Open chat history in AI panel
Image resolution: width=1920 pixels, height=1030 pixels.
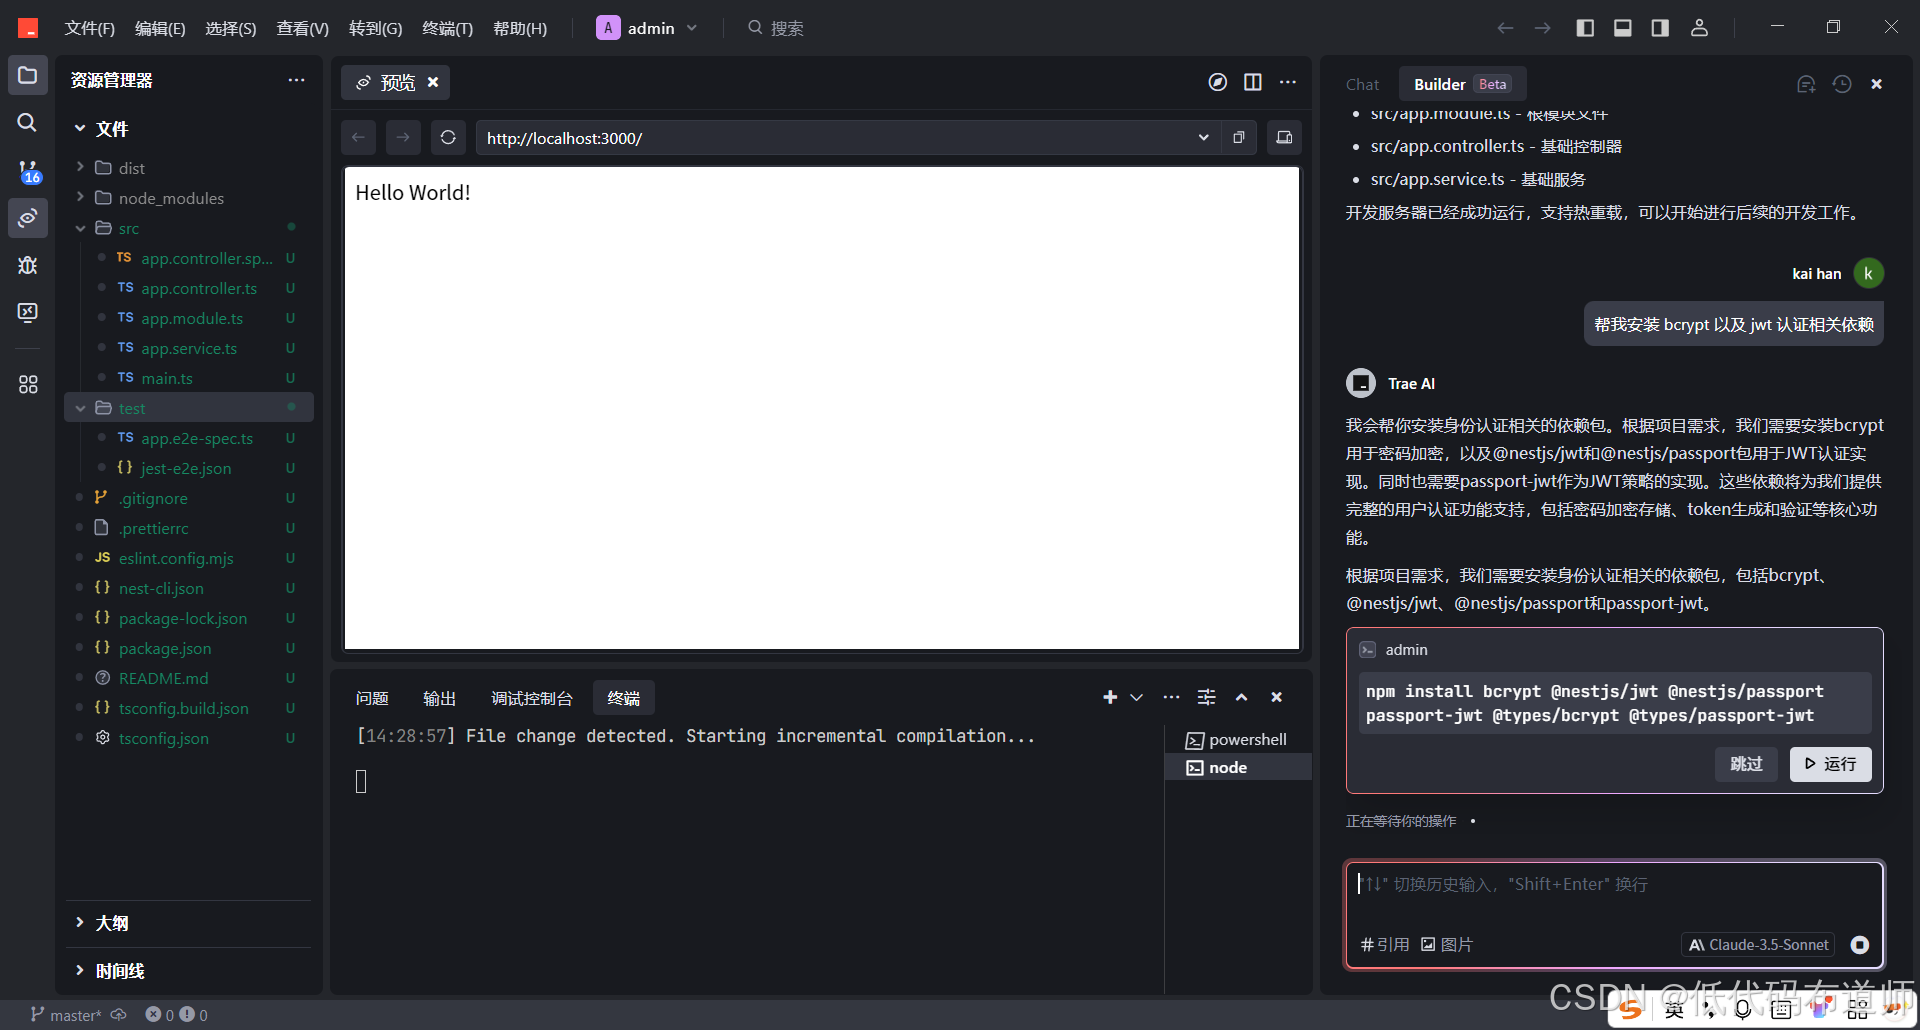[1842, 84]
